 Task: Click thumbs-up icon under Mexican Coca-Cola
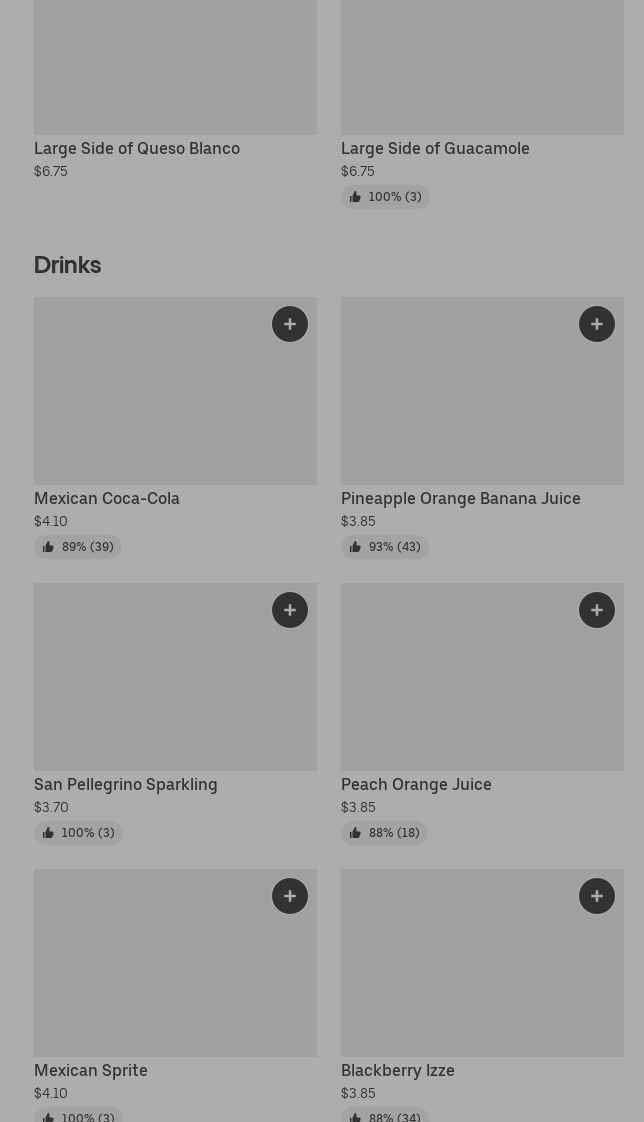click(x=48, y=548)
